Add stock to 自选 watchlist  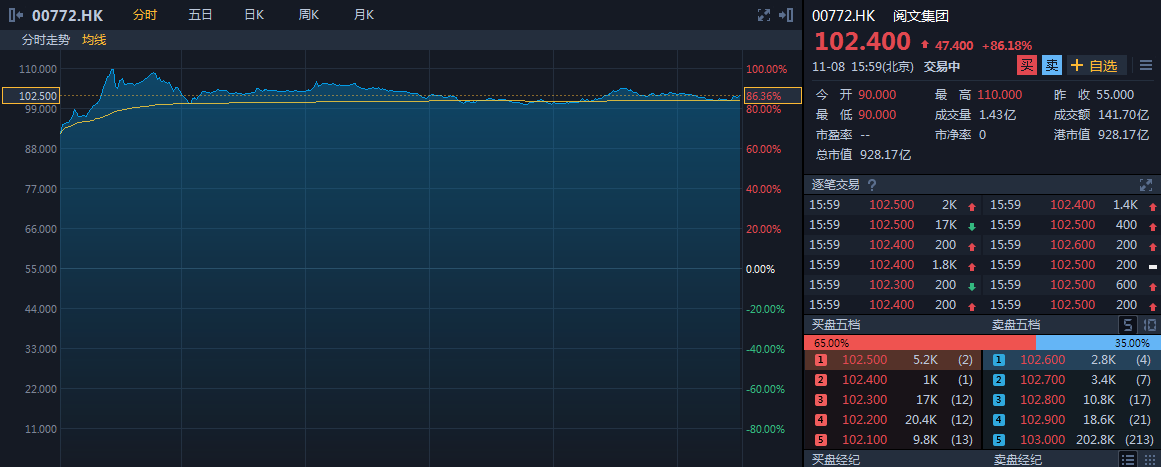(1097, 66)
